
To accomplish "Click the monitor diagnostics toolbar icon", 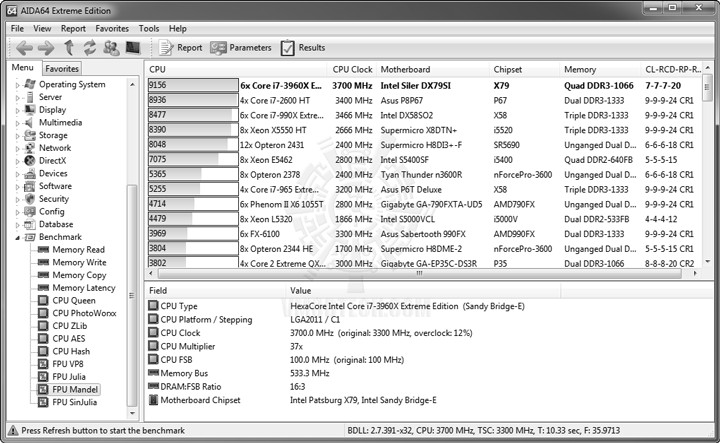I will (133, 47).
